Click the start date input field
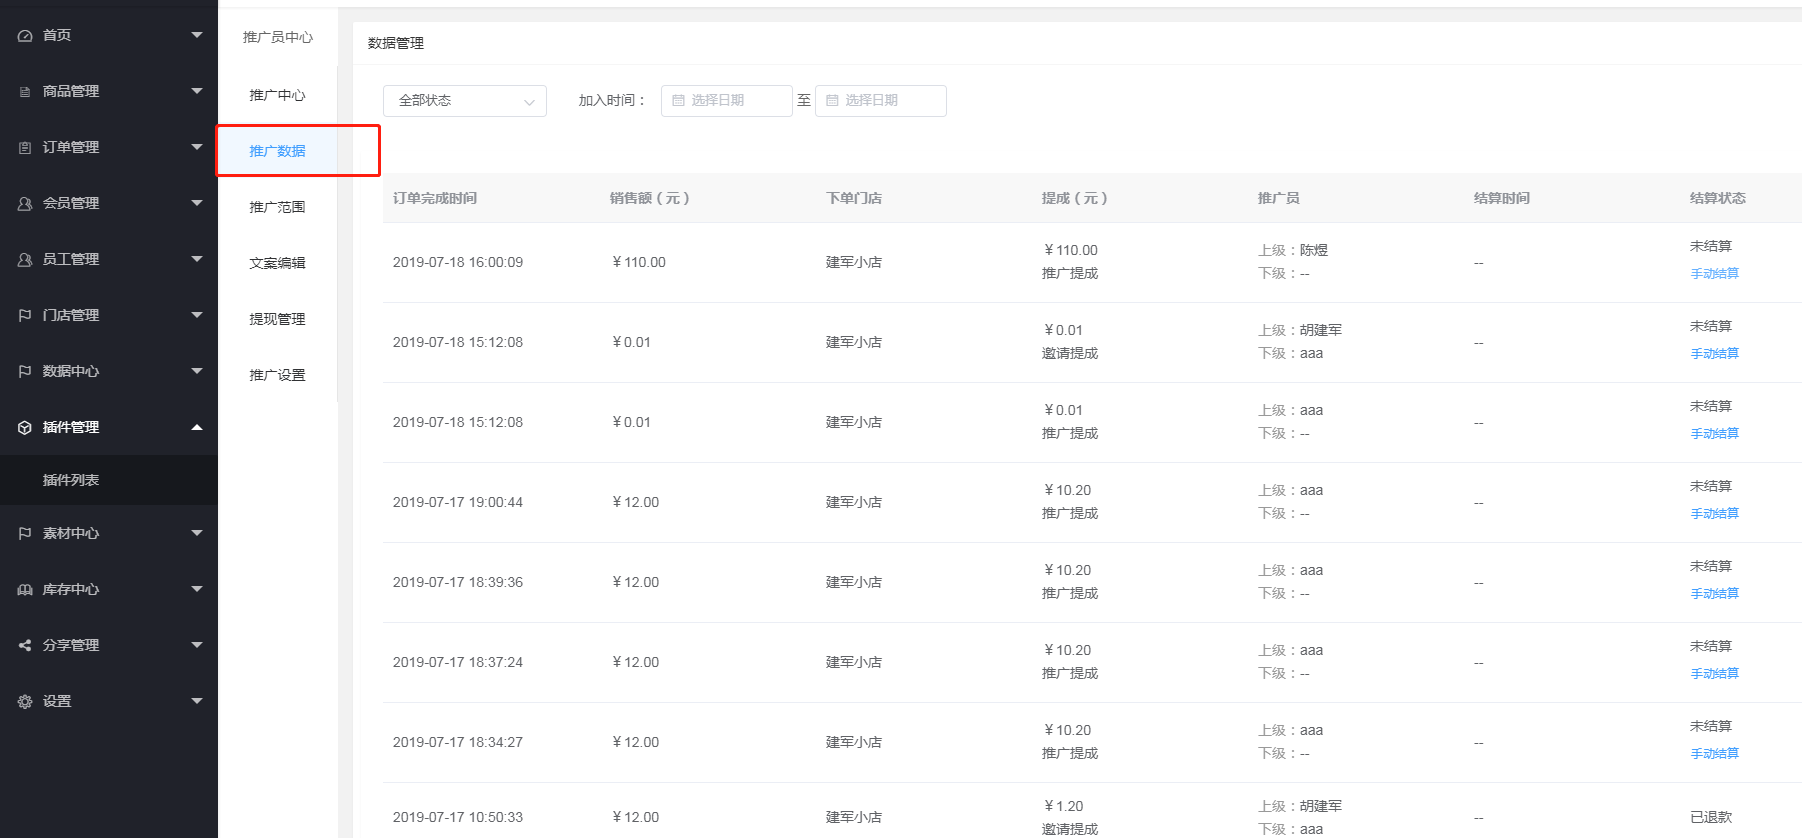Viewport: 1802px width, 838px height. [x=726, y=101]
